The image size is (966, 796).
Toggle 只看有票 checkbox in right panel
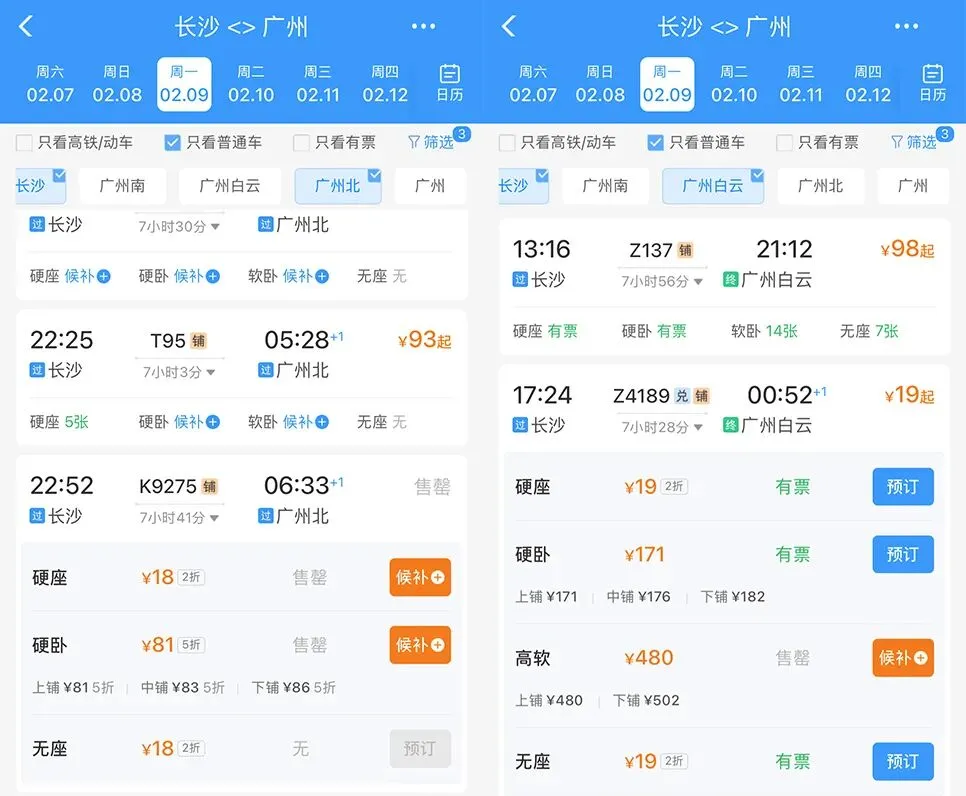coord(784,143)
